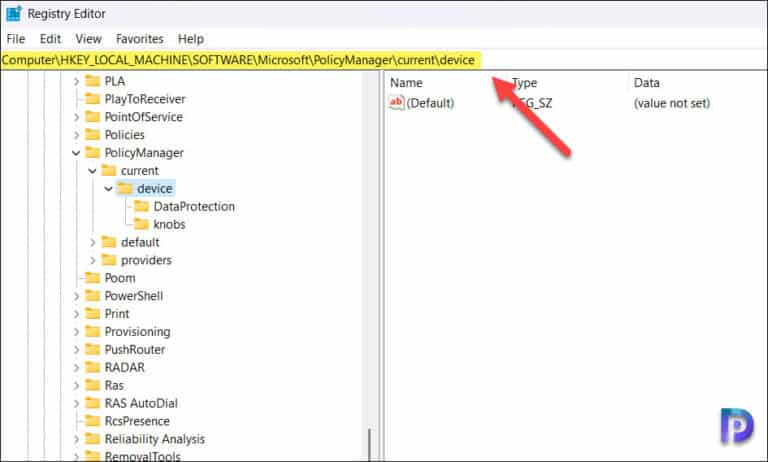This screenshot has width=768, height=462.
Task: Click the Policies folder icon
Action: (x=93, y=135)
